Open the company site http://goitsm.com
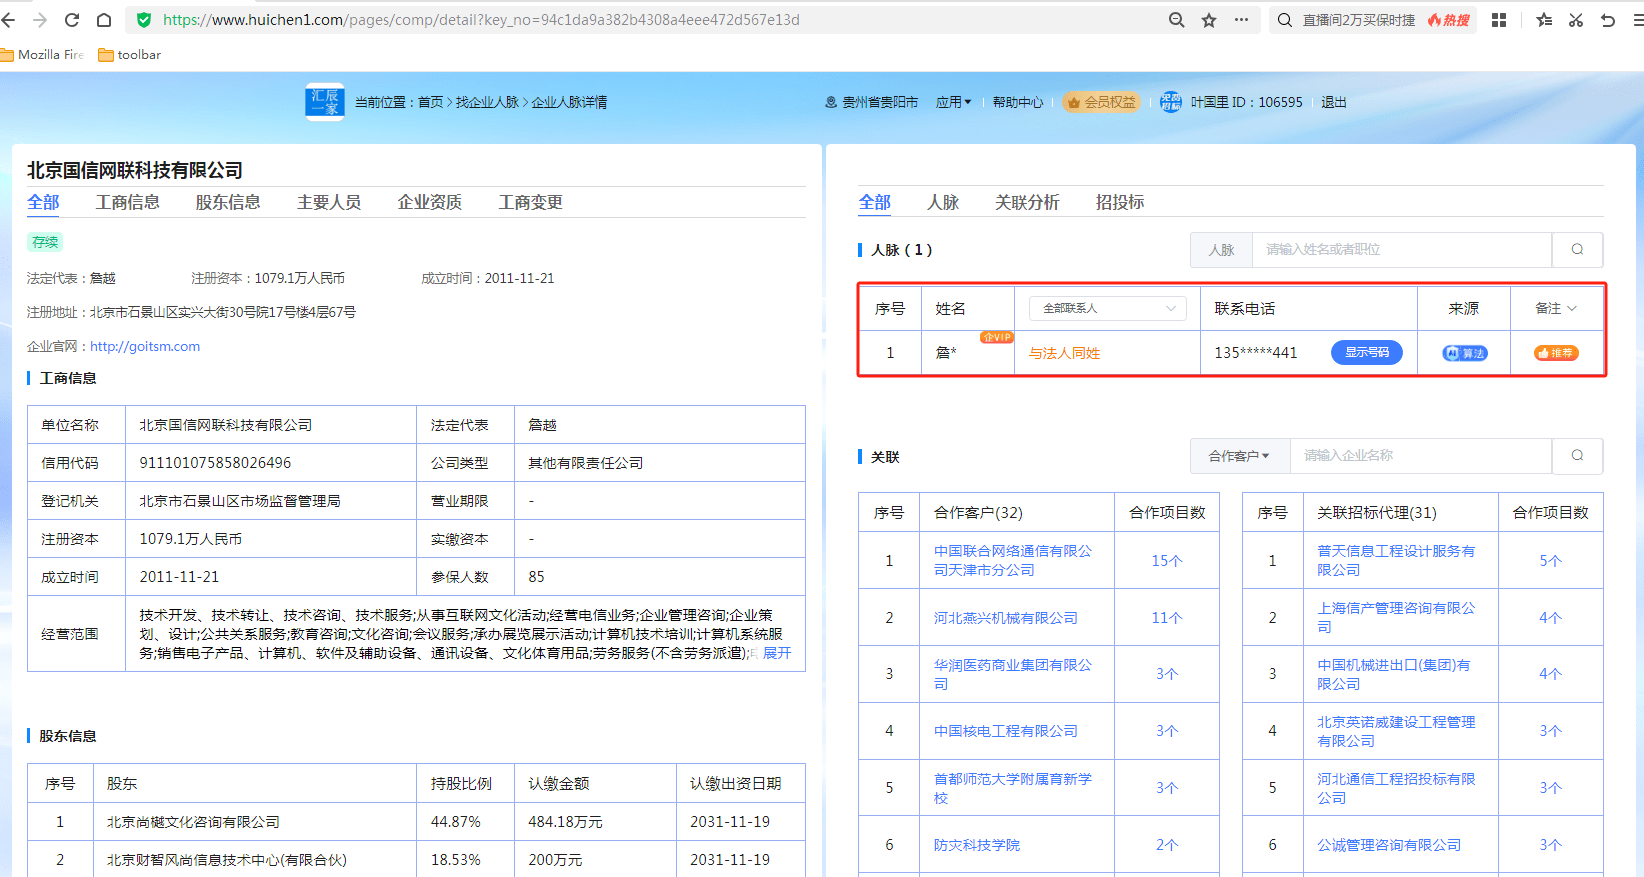This screenshot has width=1644, height=877. coord(145,346)
